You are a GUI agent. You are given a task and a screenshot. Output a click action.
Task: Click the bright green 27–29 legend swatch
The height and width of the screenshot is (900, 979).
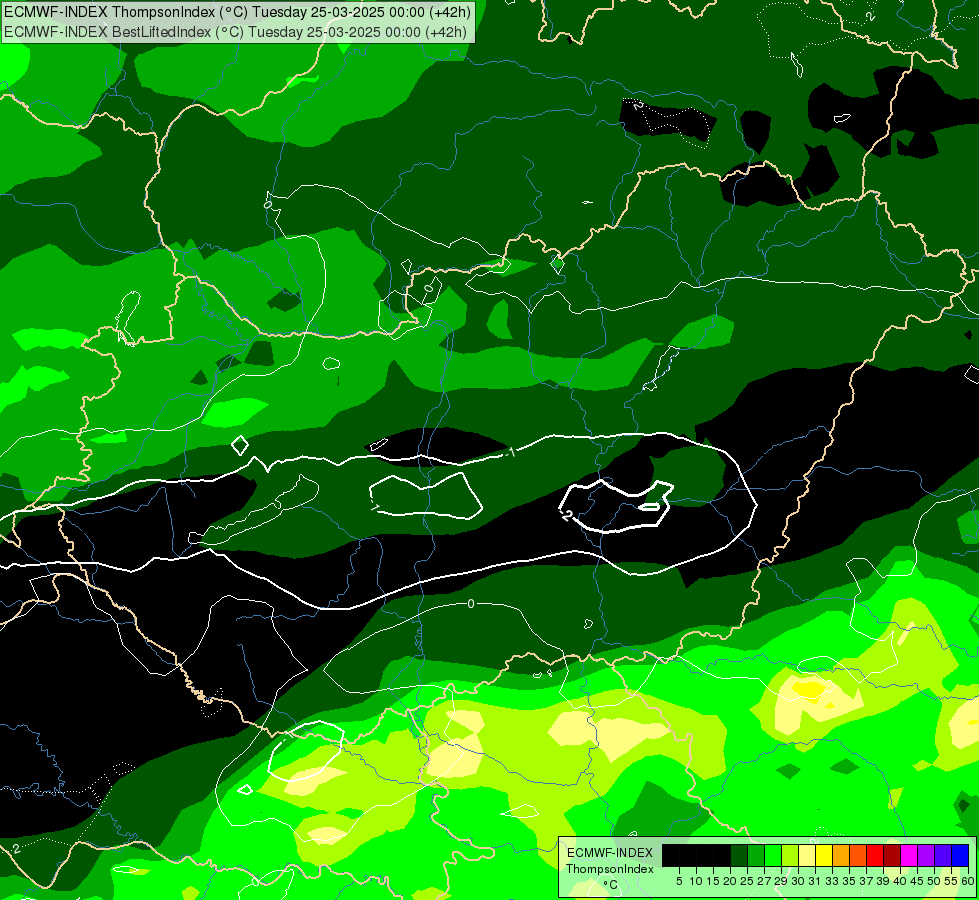pos(773,855)
